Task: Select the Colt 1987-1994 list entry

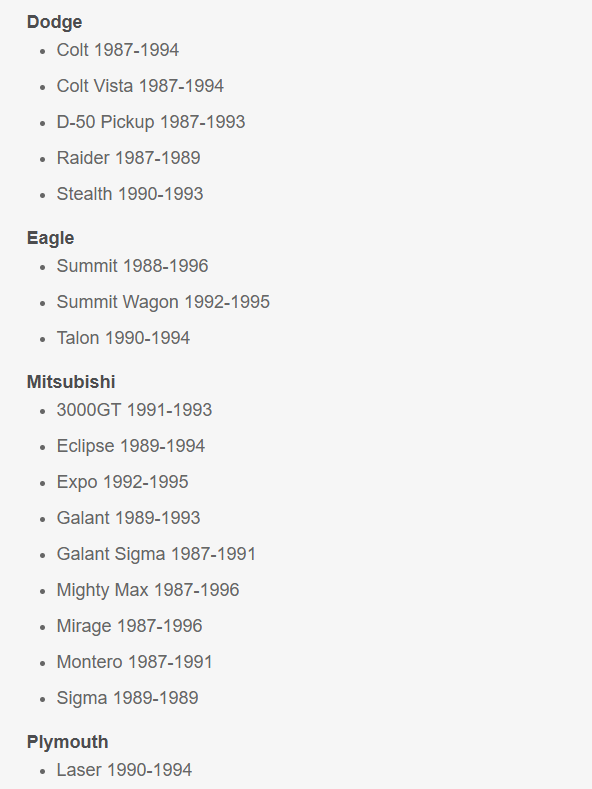Action: 118,50
